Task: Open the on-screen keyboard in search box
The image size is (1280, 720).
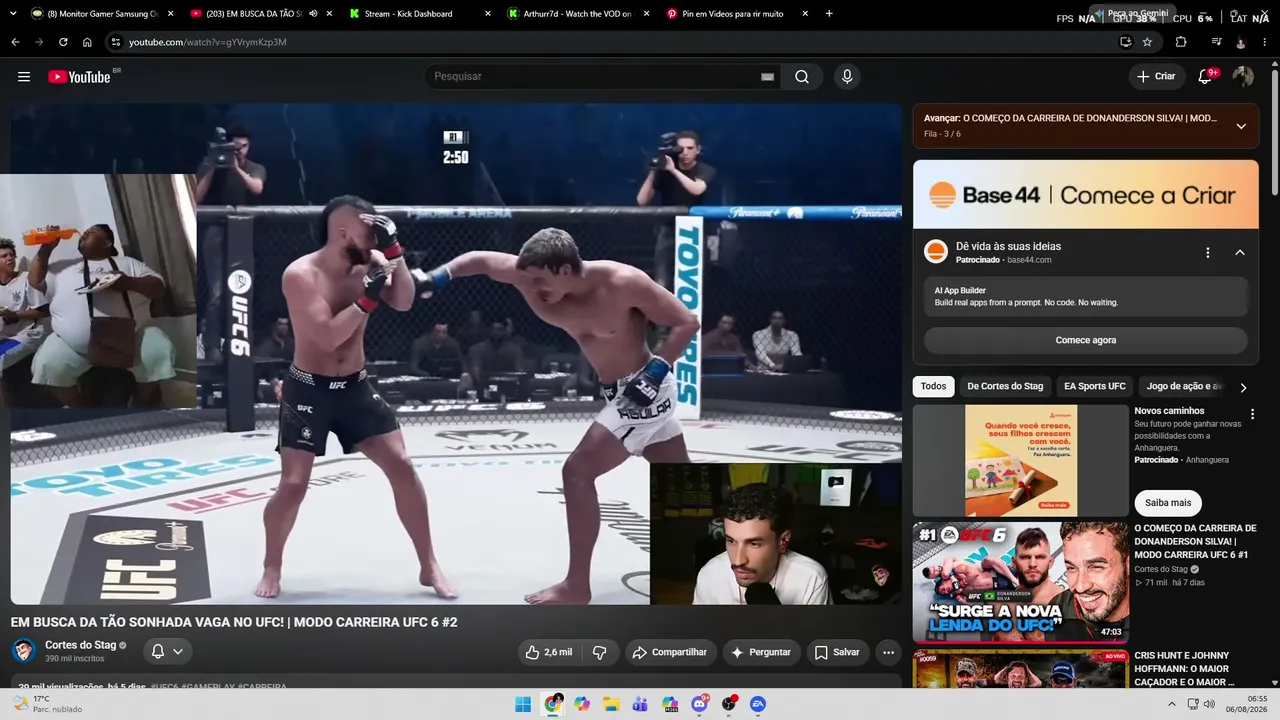Action: point(768,77)
